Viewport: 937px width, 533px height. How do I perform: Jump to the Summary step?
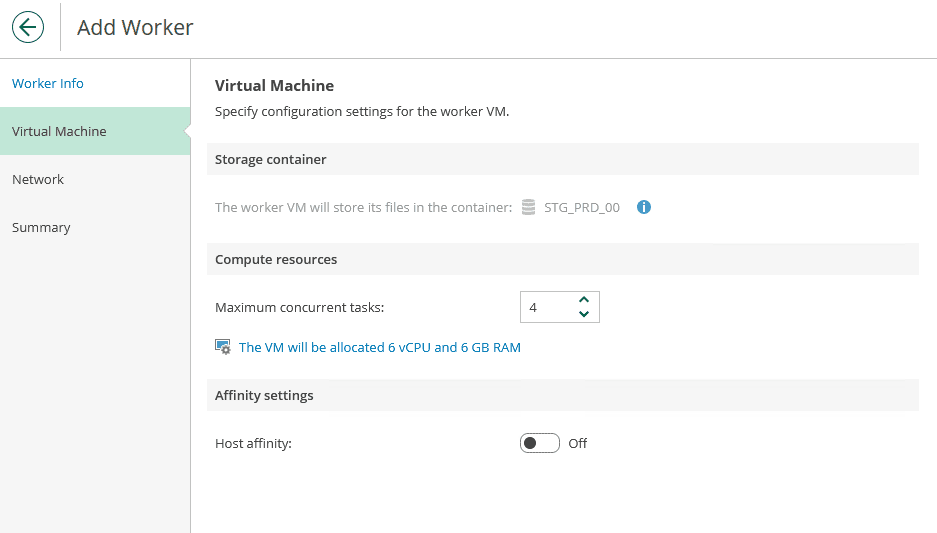click(x=41, y=227)
